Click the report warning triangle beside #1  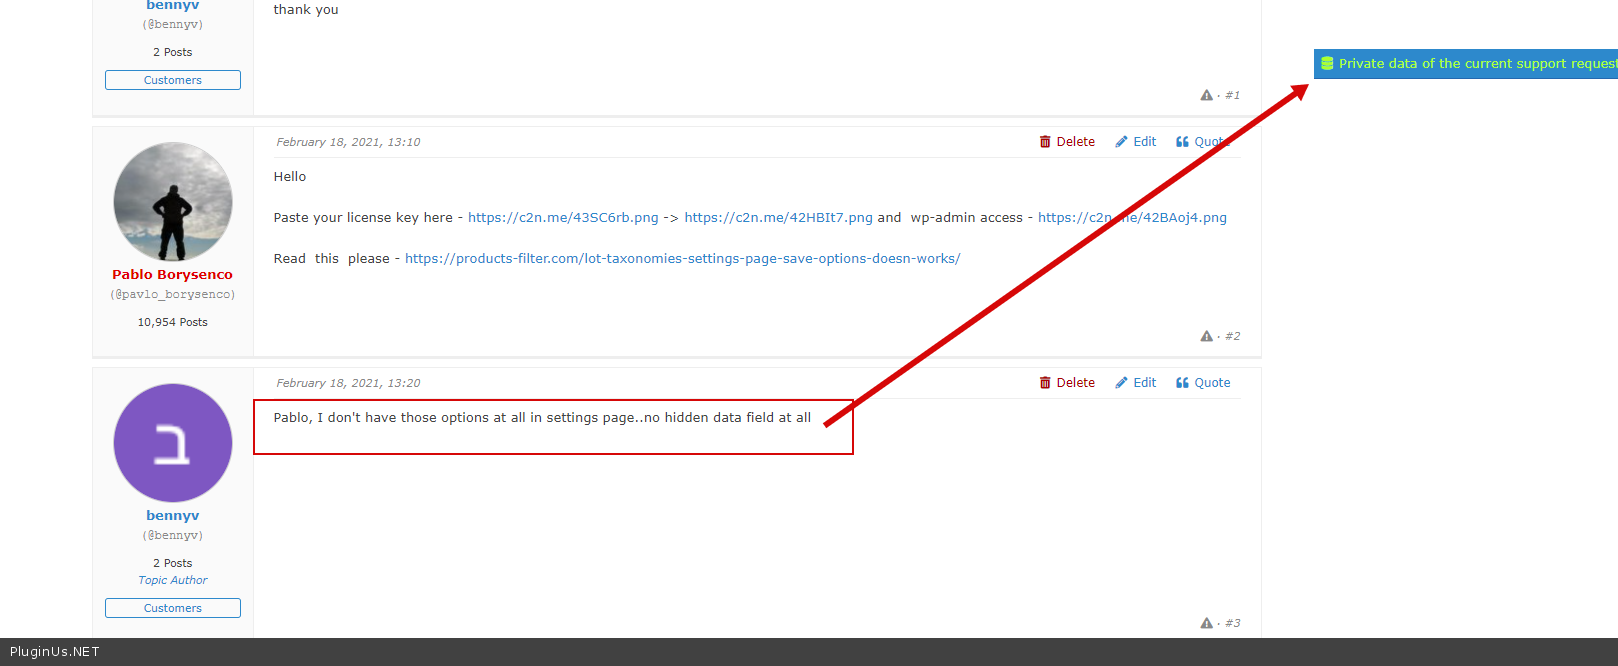(1206, 96)
